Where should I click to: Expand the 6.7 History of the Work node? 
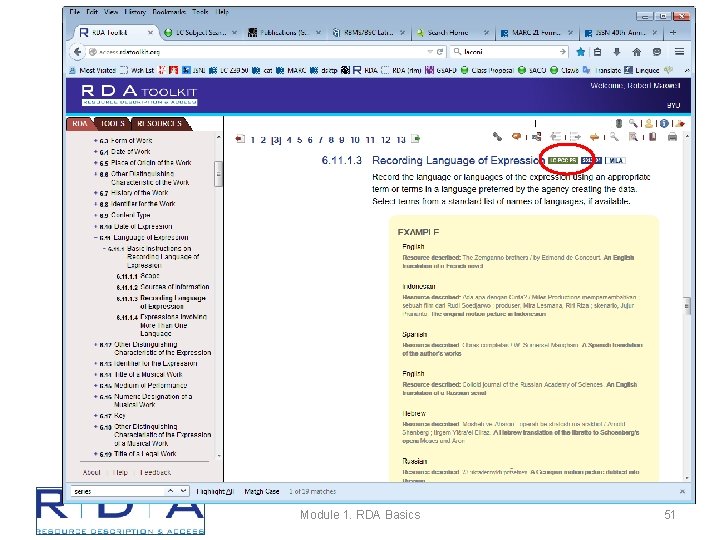(x=96, y=193)
